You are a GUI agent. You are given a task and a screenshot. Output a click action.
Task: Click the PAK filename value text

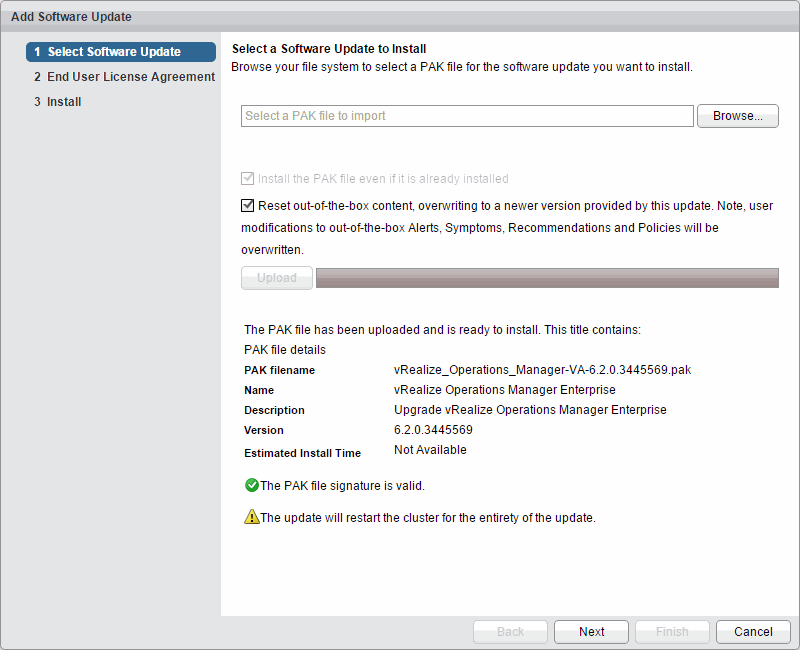(x=542, y=370)
